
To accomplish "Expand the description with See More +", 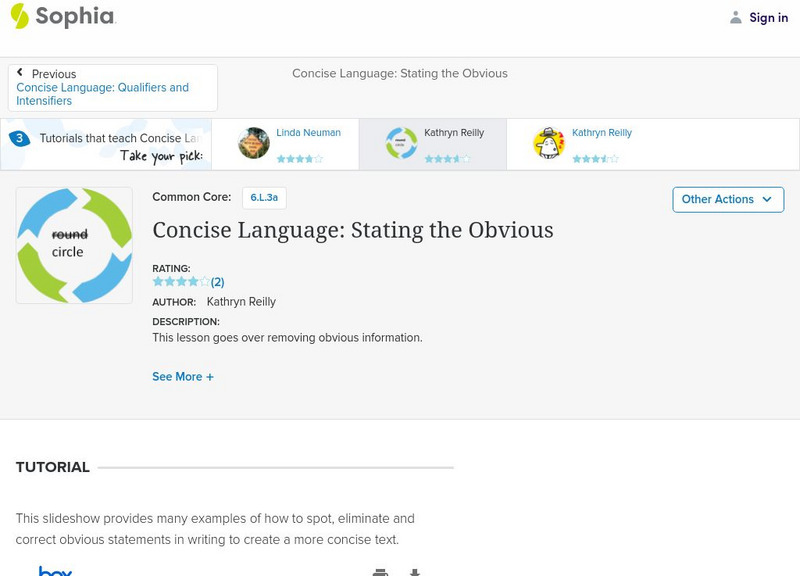I will [183, 377].
